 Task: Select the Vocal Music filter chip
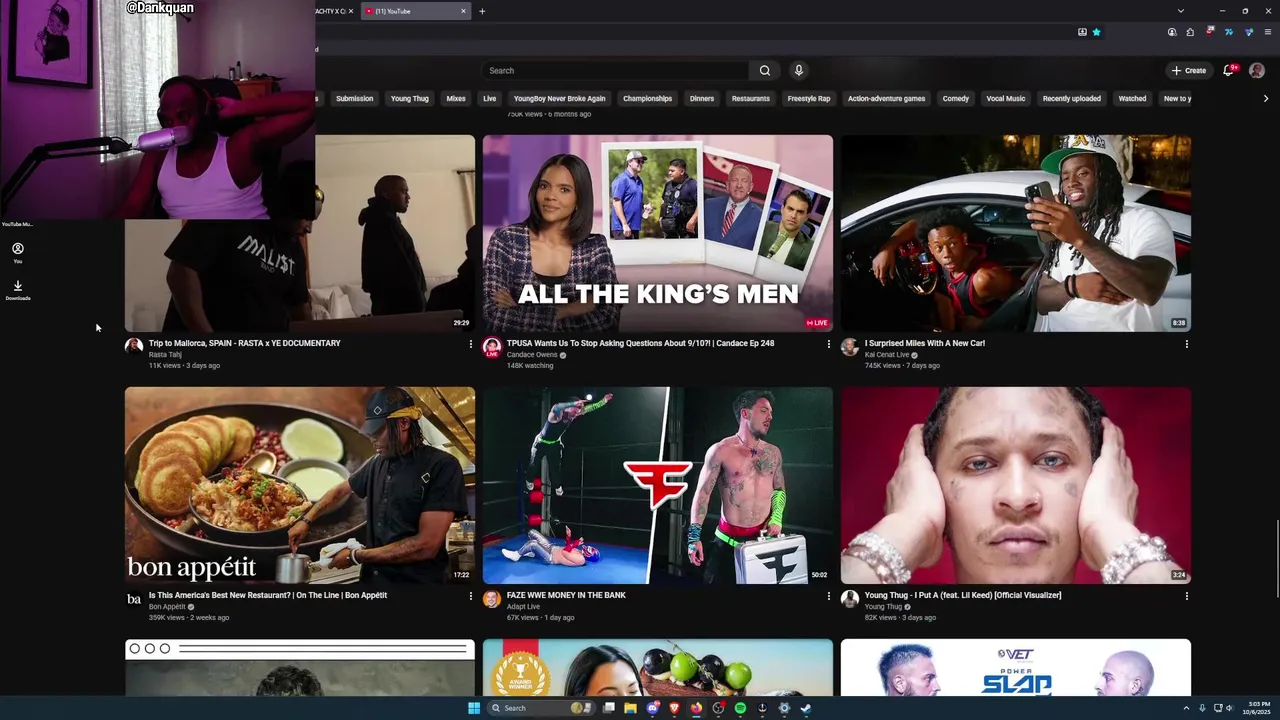1006,98
